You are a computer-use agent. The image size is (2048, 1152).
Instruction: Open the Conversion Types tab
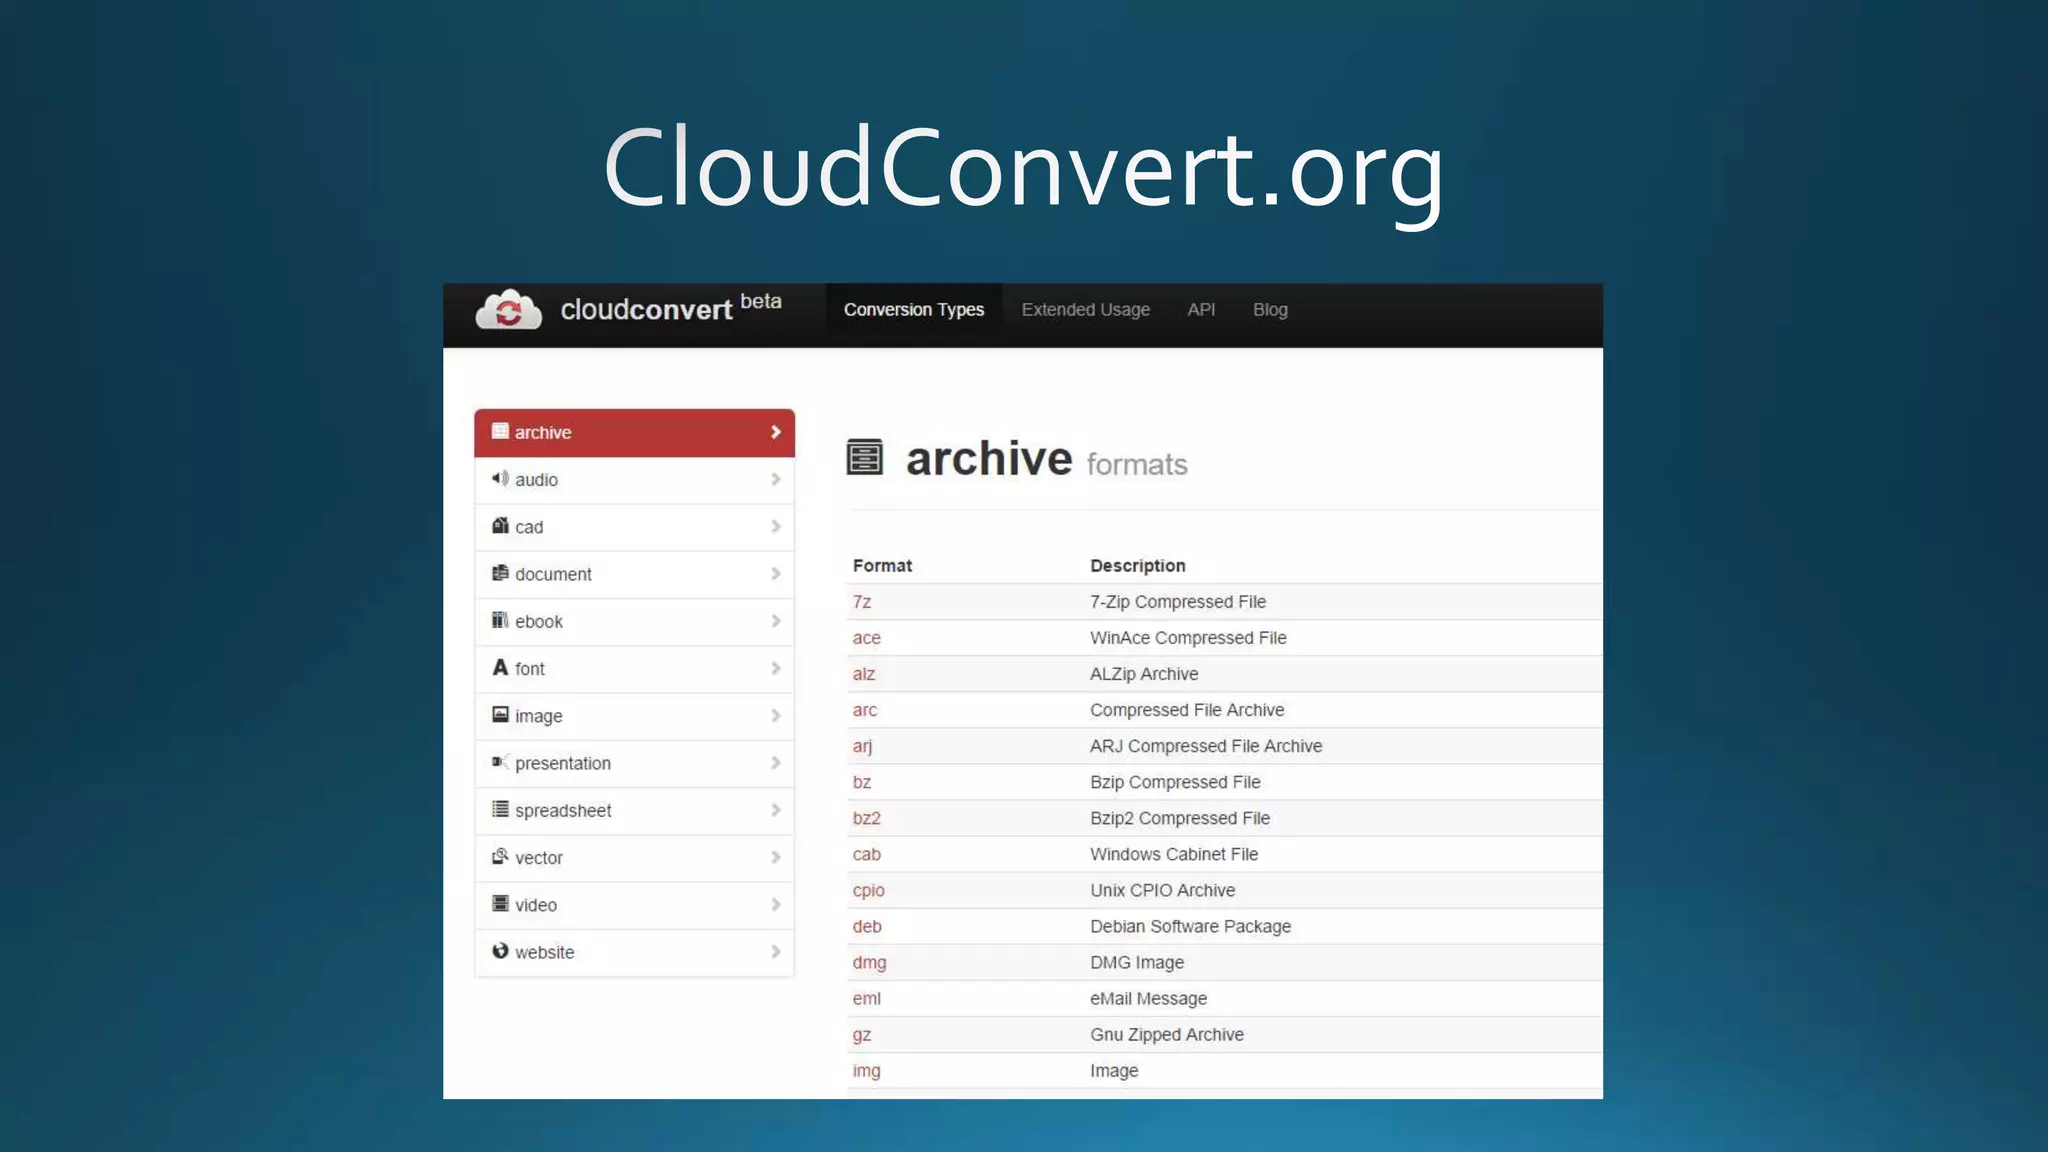pyautogui.click(x=914, y=310)
